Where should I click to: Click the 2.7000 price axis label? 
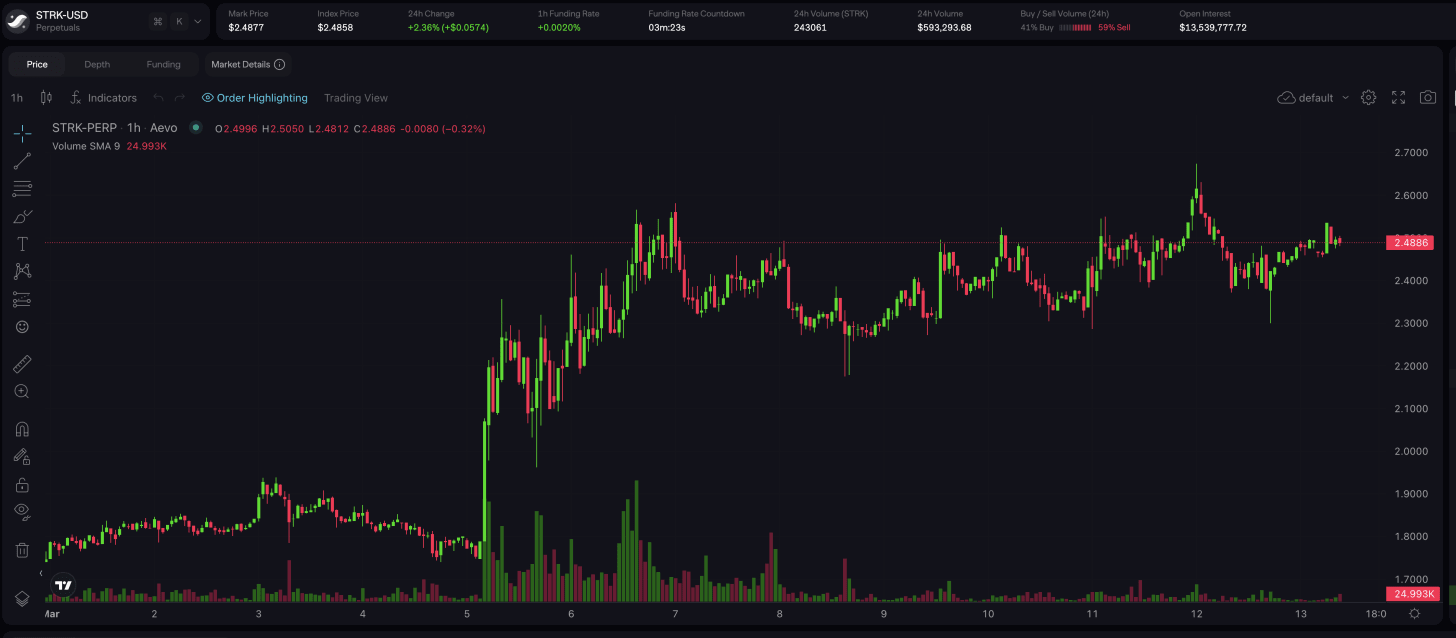pyautogui.click(x=1410, y=153)
